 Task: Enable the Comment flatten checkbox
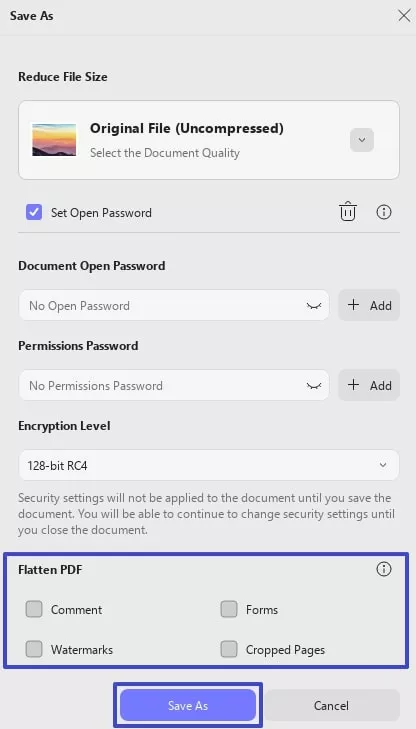click(x=34, y=609)
